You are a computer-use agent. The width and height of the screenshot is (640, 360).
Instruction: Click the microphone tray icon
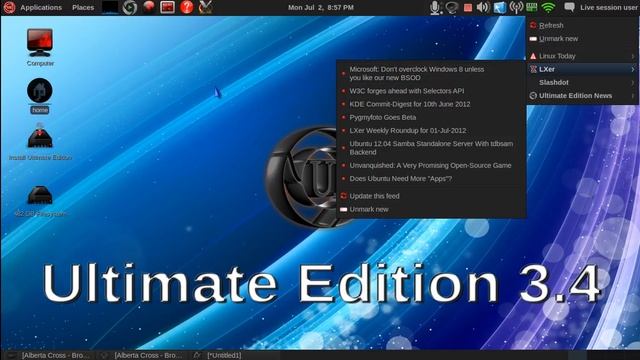click(436, 7)
